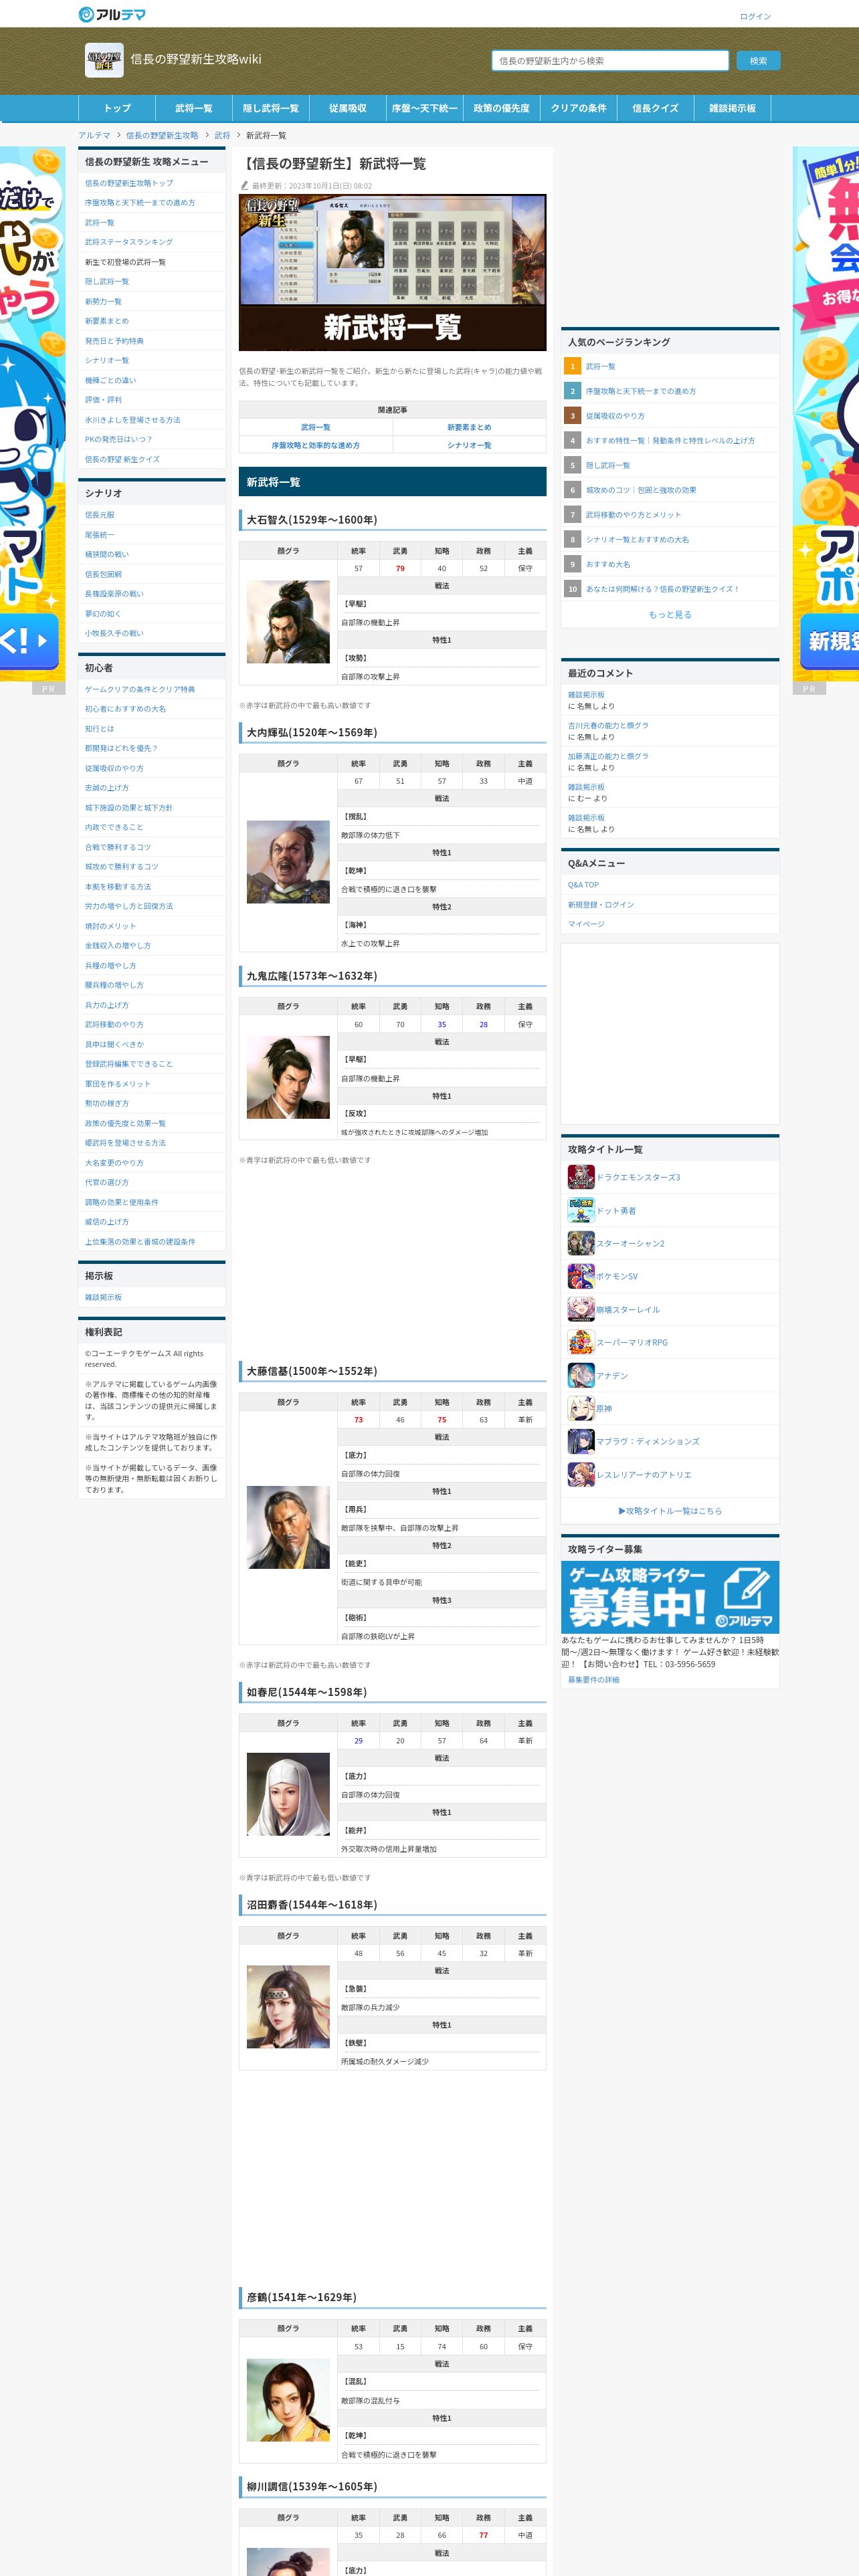Click the 大藤信基 portrait image
This screenshot has width=859, height=2576.
tap(288, 1527)
